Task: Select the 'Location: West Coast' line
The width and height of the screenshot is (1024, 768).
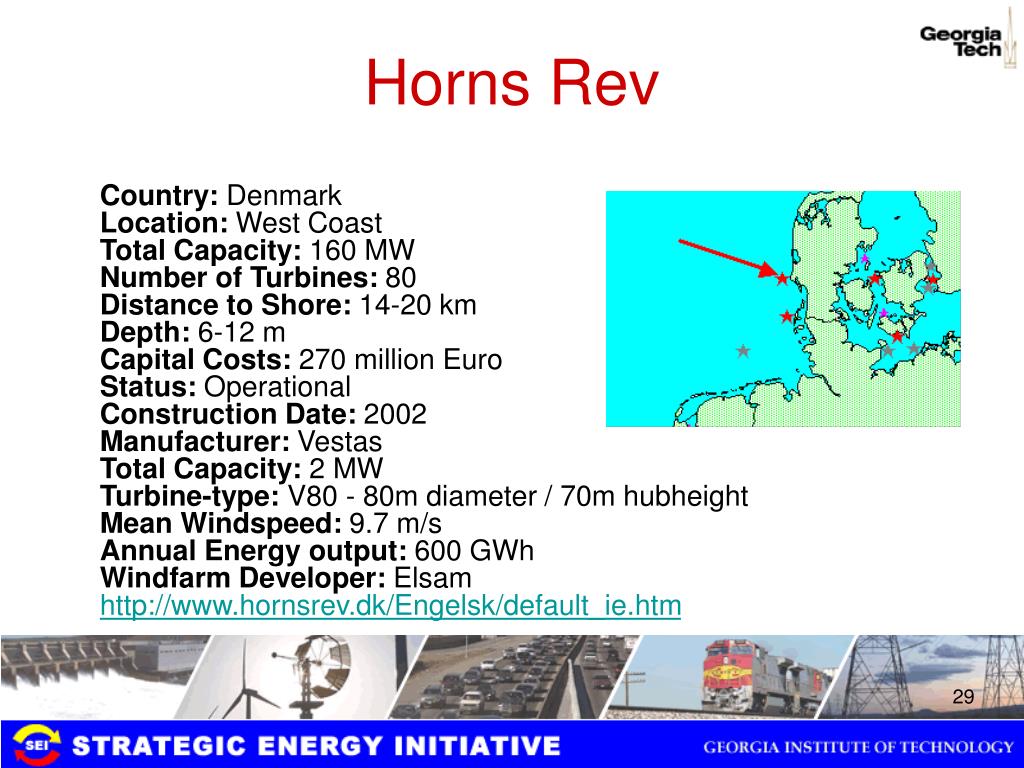Action: (241, 223)
